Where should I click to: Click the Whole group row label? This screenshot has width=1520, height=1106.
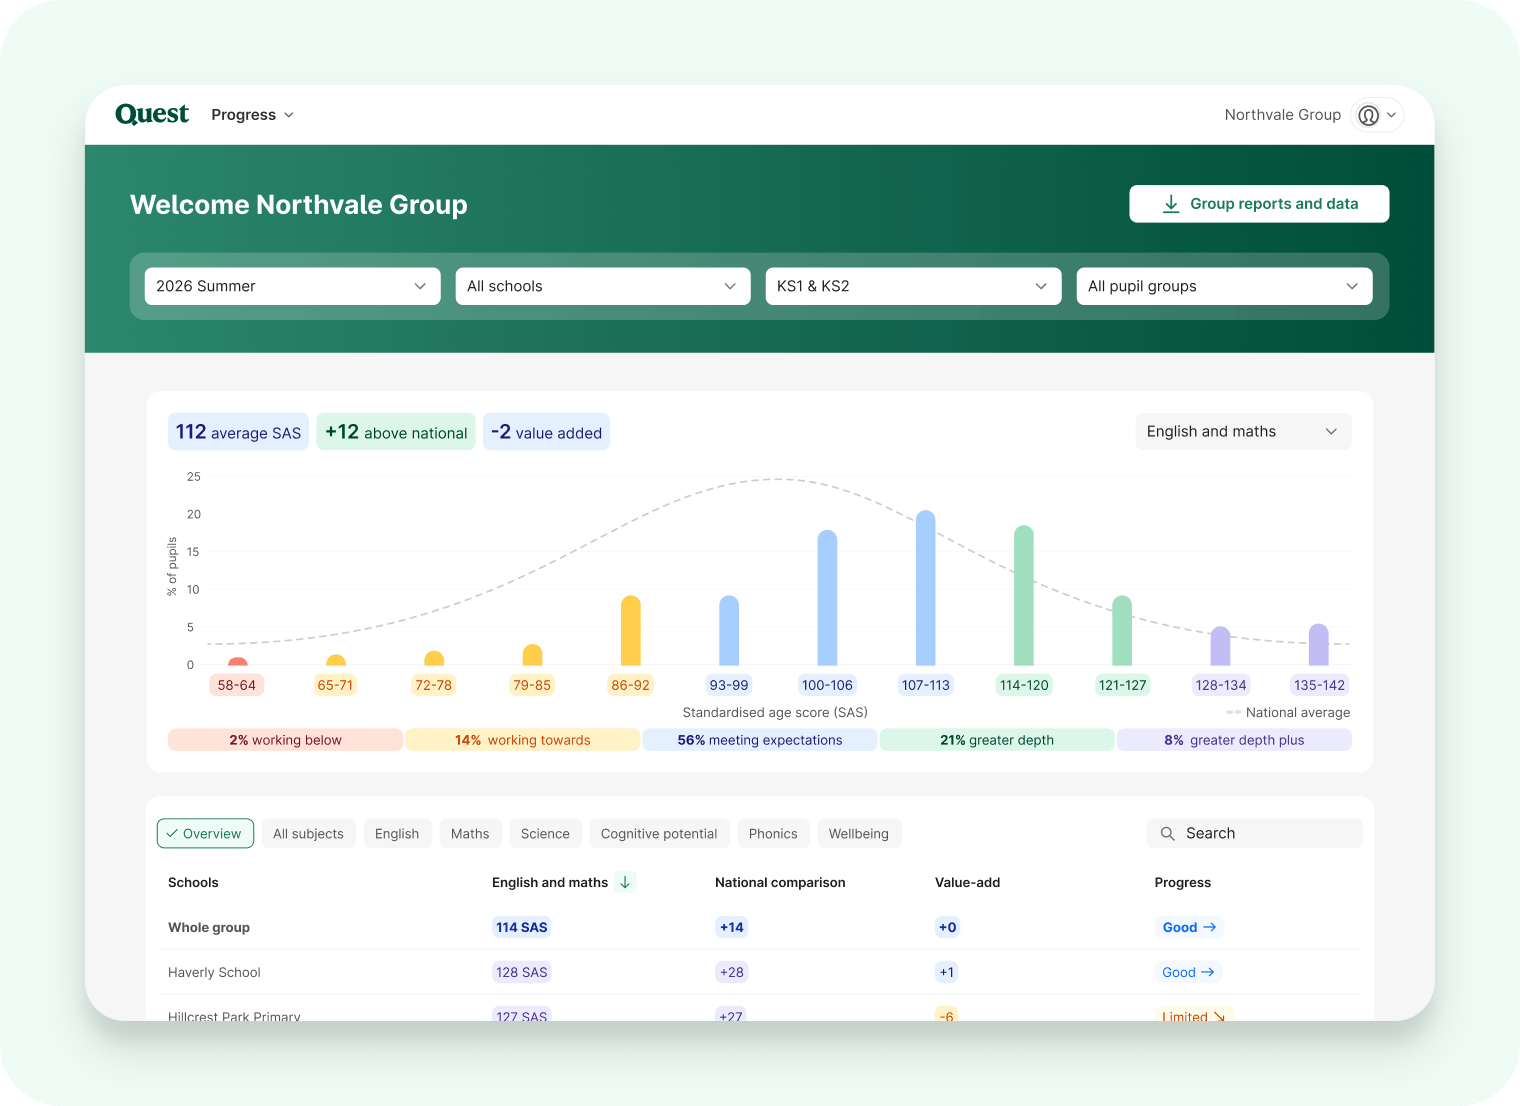click(209, 927)
